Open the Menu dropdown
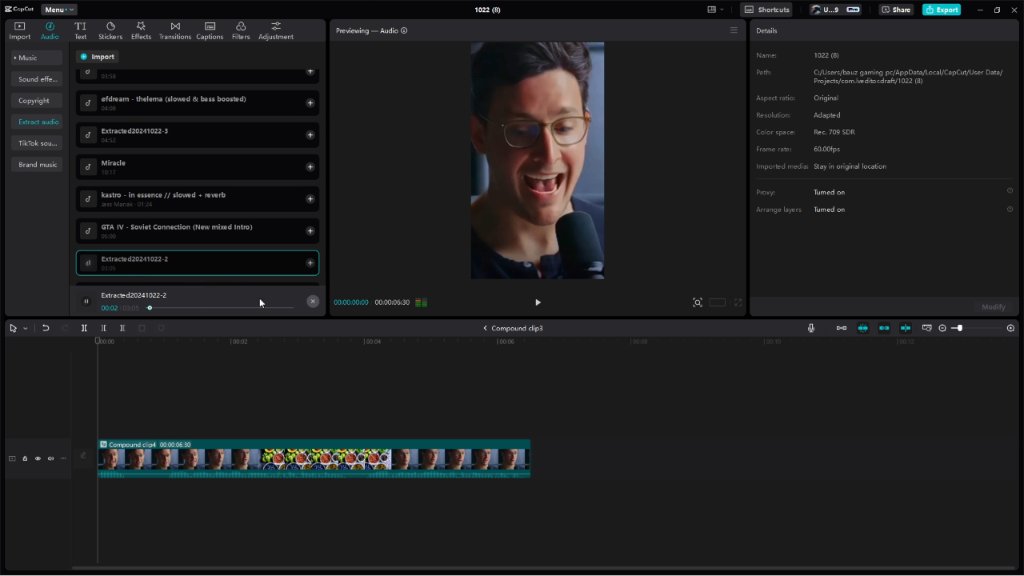This screenshot has width=1024, height=576. [59, 10]
